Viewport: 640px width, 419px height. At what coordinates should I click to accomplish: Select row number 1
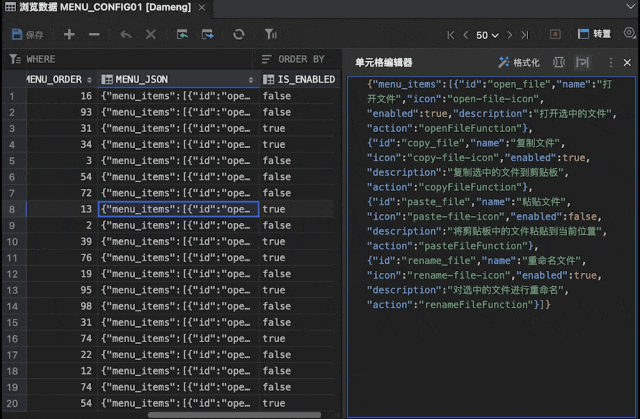[12, 96]
